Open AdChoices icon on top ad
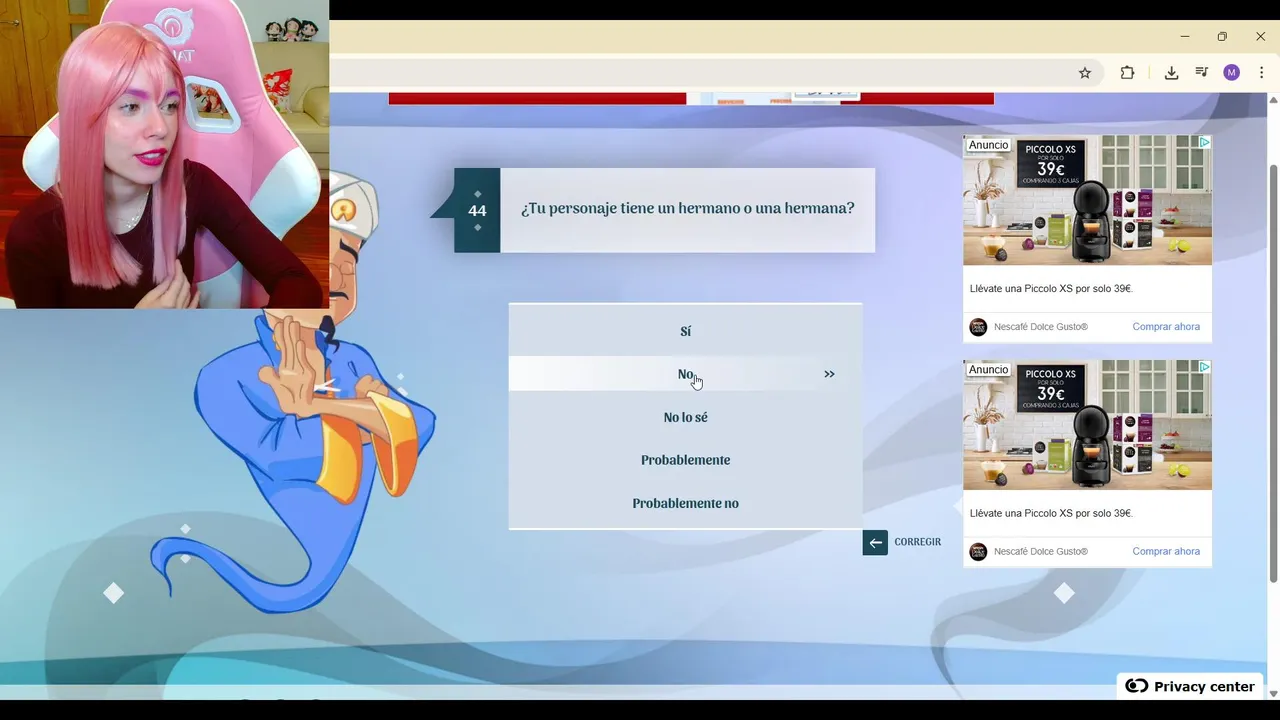Screen dimensions: 1280x720 coord(1205,143)
